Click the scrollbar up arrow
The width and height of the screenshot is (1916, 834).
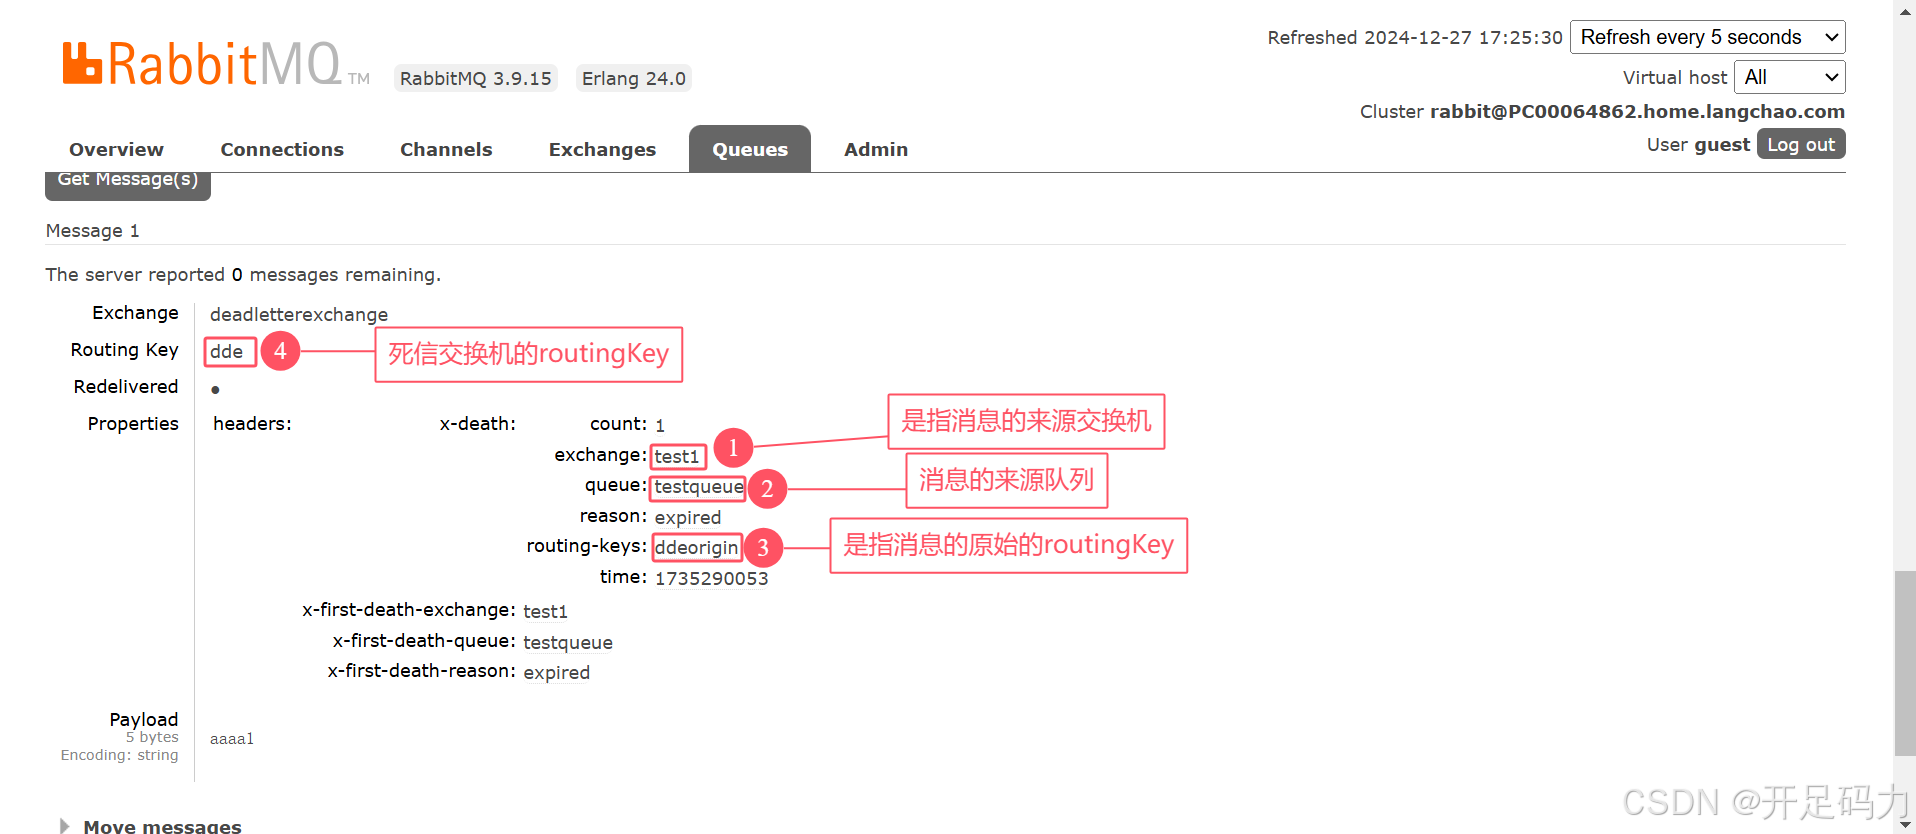click(x=1905, y=9)
